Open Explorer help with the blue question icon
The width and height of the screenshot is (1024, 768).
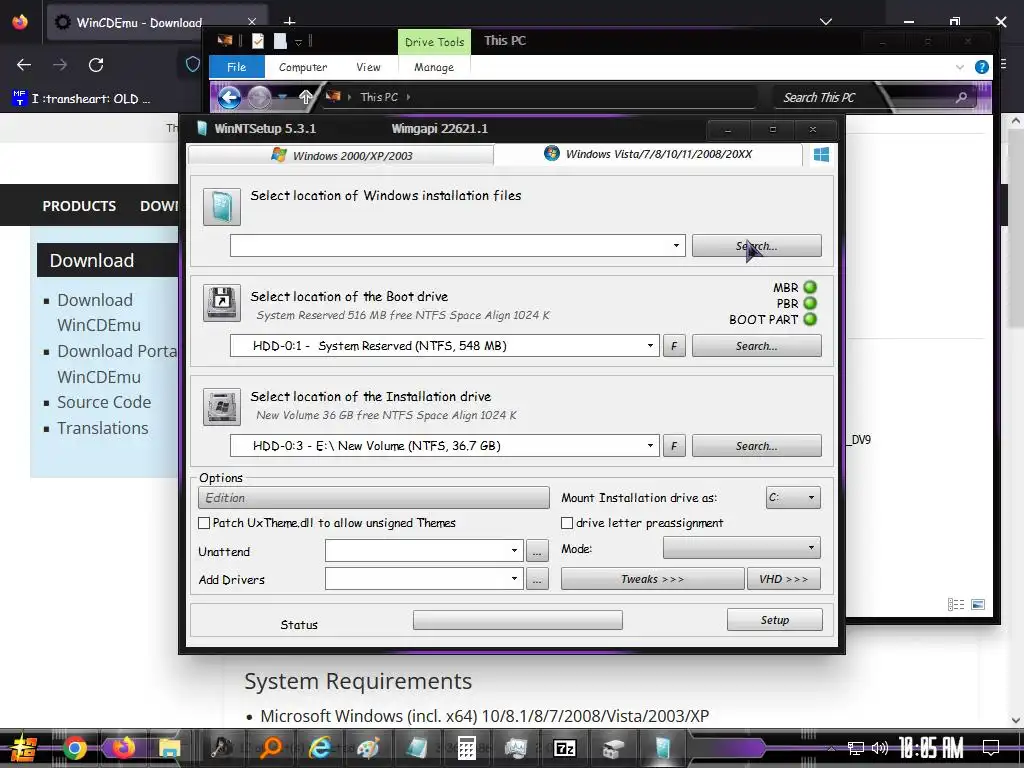[982, 67]
